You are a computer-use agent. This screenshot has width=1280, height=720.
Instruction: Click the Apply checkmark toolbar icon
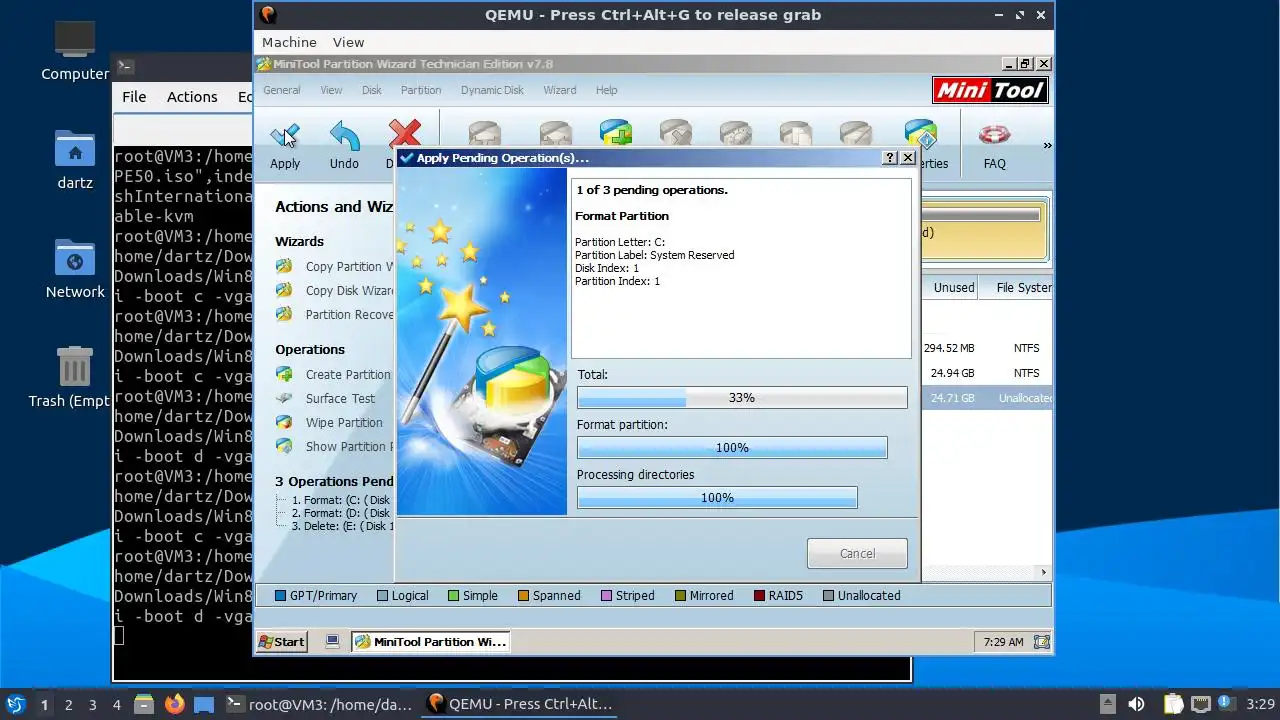(x=285, y=135)
